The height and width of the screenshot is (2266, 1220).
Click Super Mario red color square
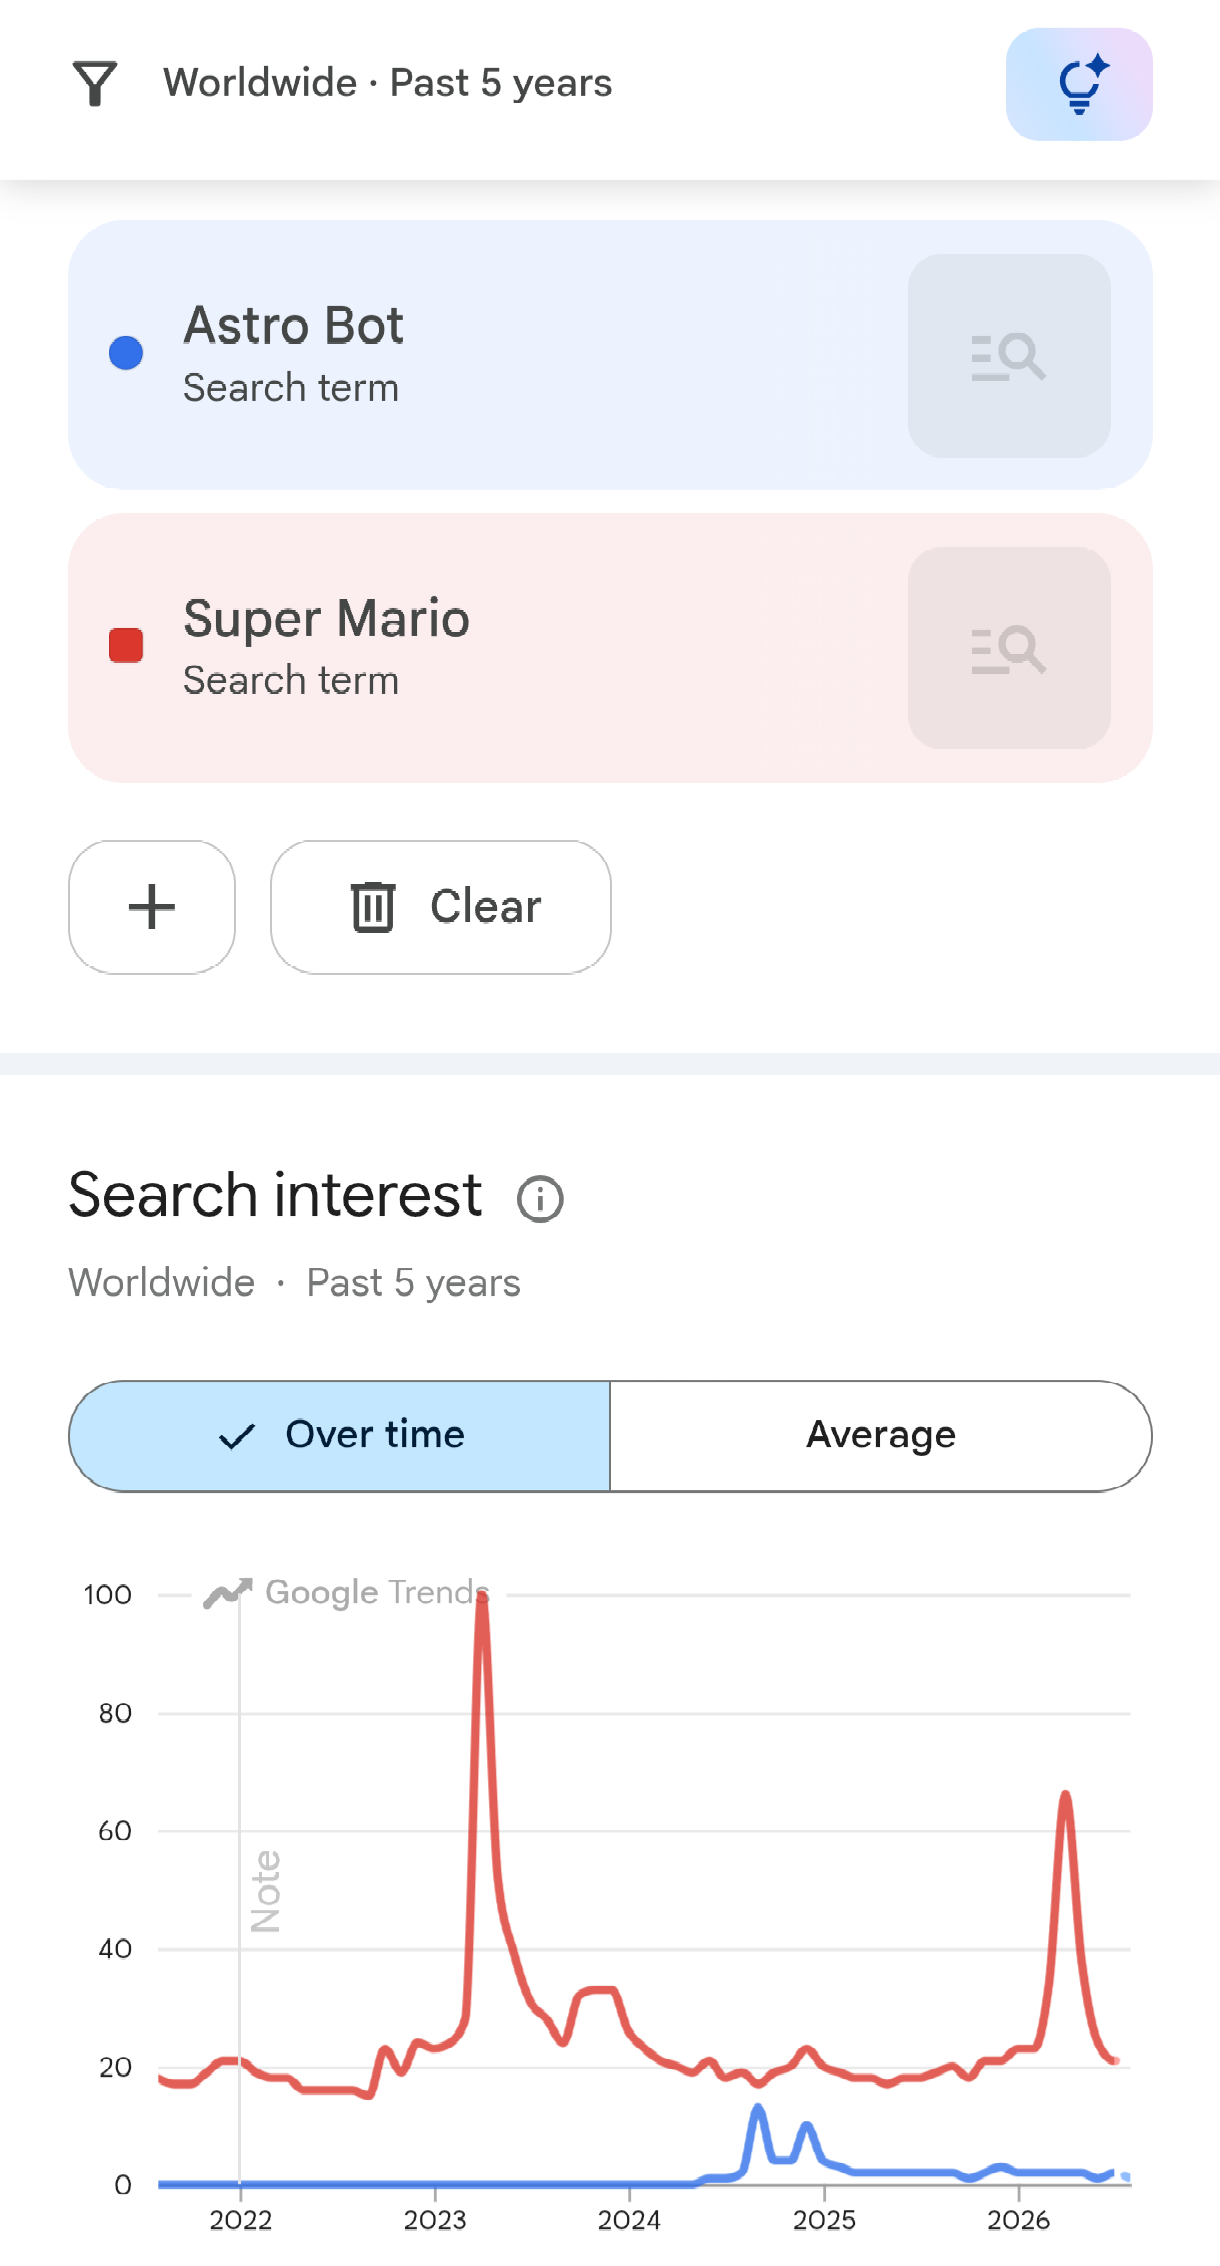[x=126, y=646]
